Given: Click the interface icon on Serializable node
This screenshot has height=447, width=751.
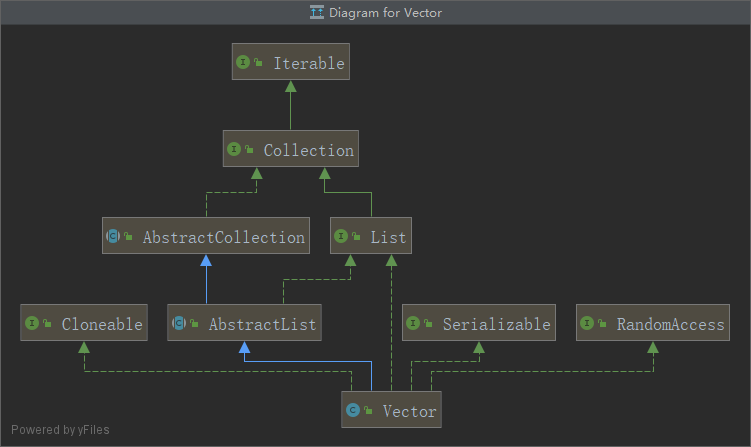Looking at the screenshot, I should click(x=413, y=323).
